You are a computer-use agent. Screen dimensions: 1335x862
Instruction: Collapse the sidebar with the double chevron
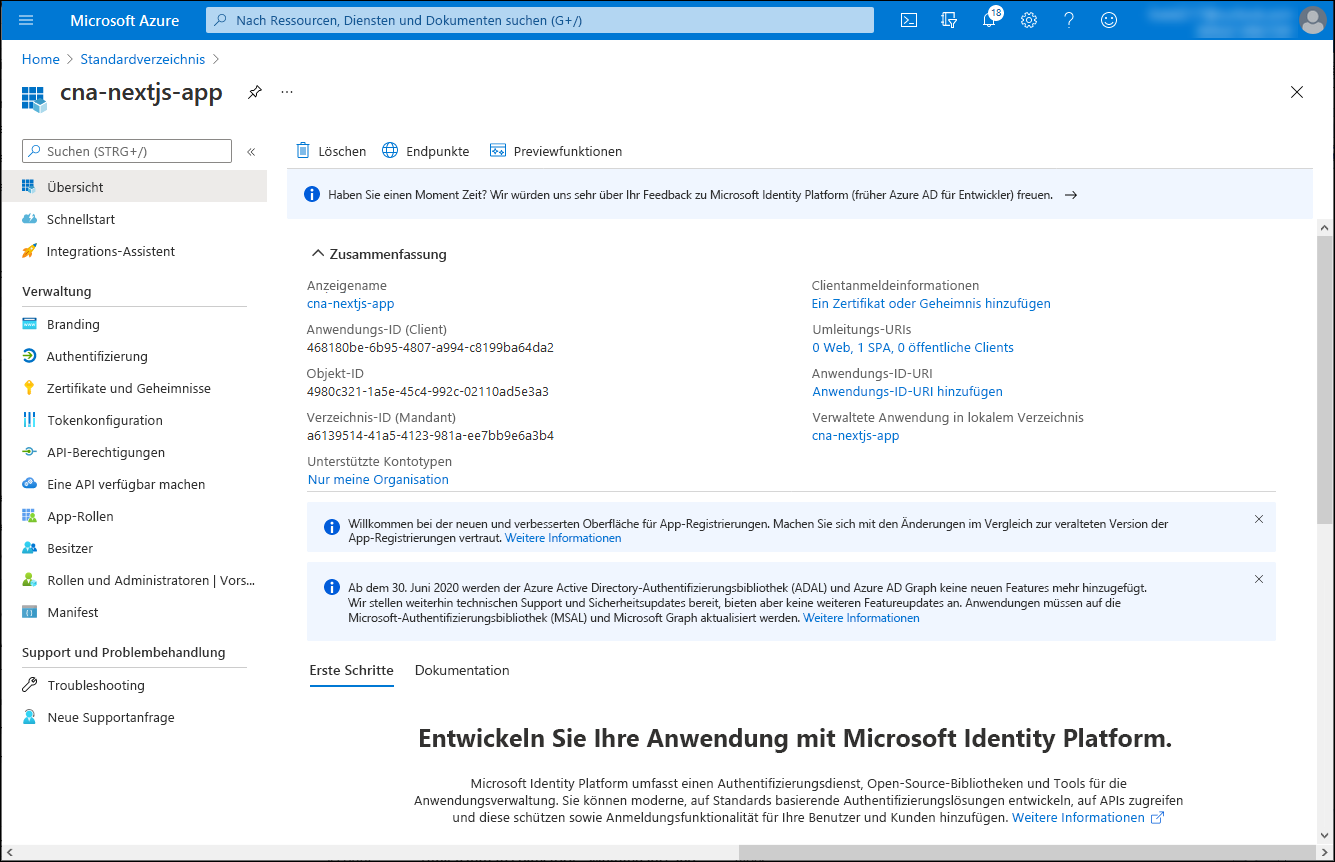pos(251,152)
